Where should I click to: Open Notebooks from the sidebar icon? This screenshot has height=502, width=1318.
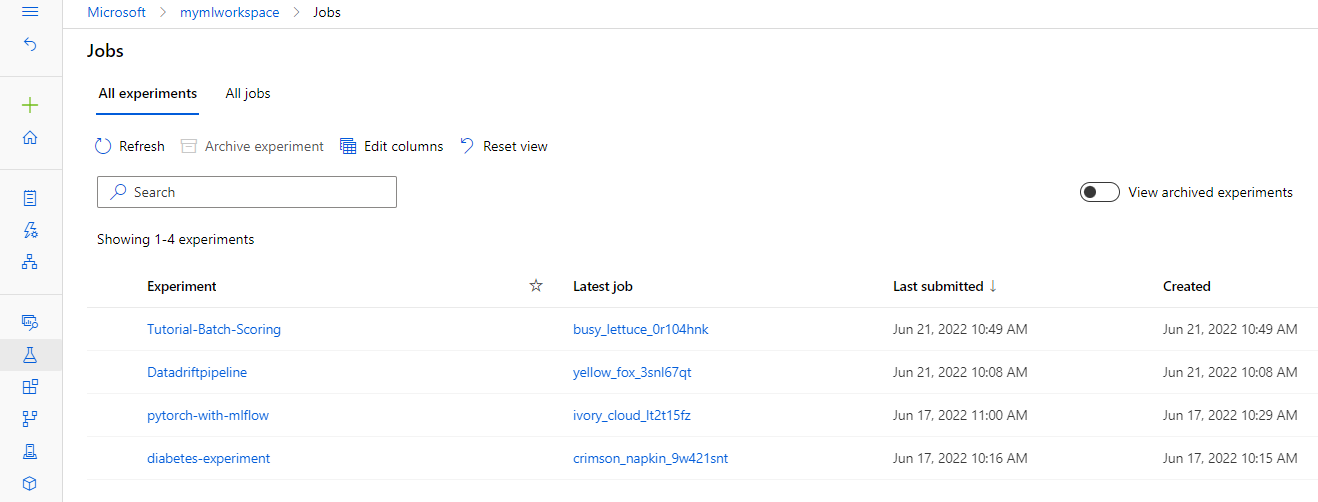30,198
